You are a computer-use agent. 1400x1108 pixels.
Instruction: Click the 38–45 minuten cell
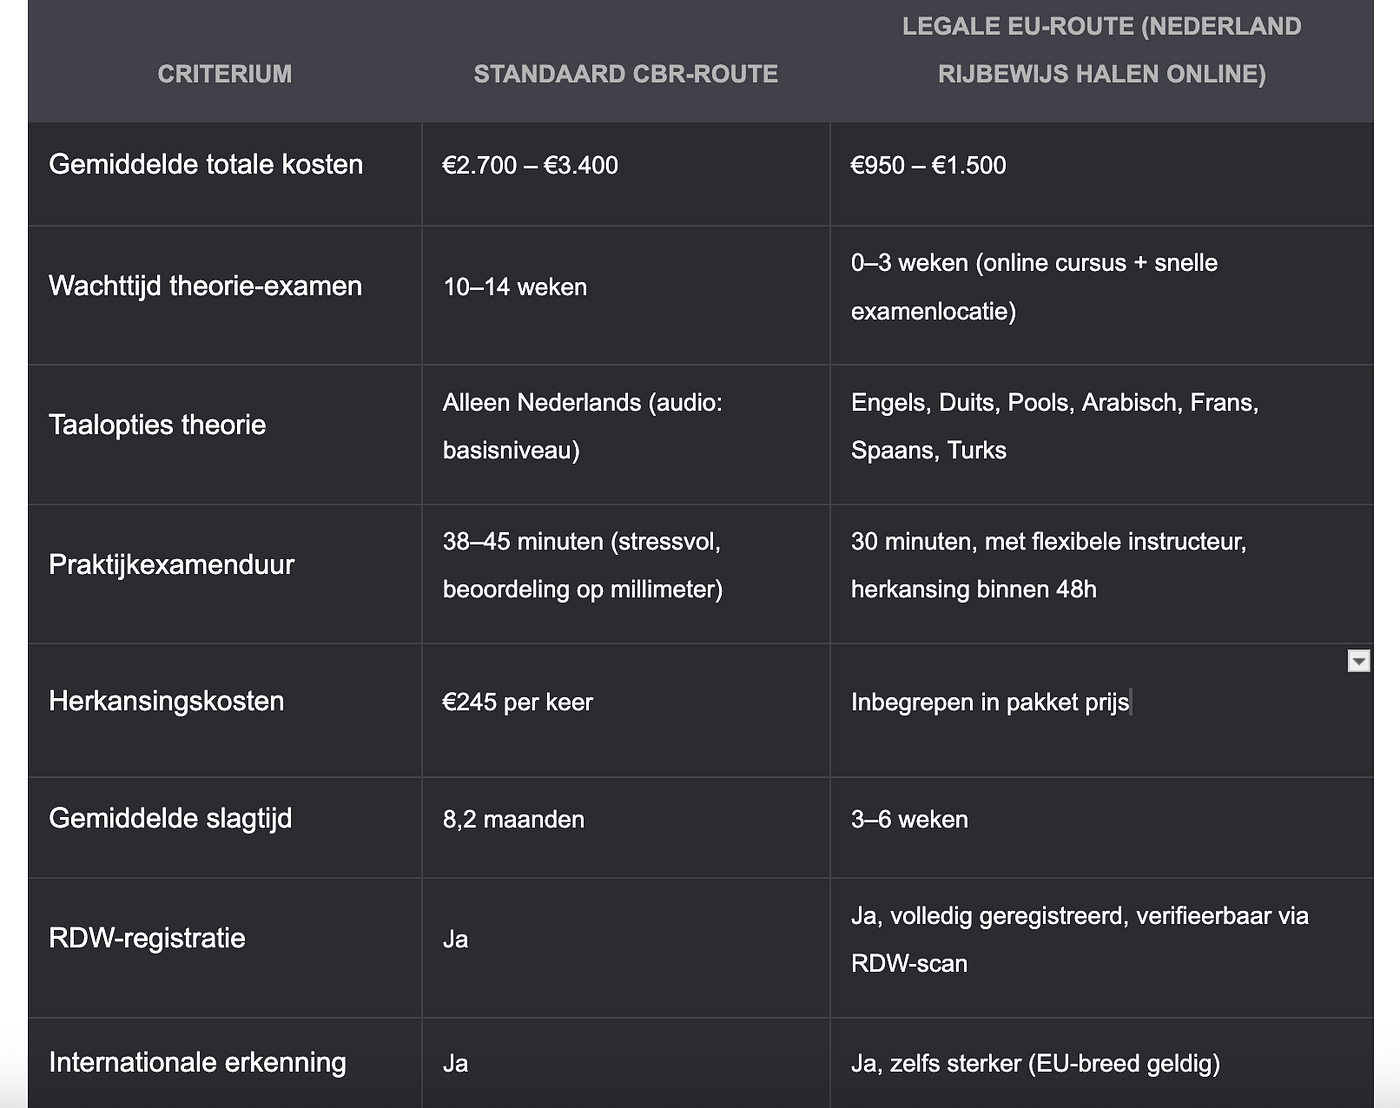click(582, 565)
